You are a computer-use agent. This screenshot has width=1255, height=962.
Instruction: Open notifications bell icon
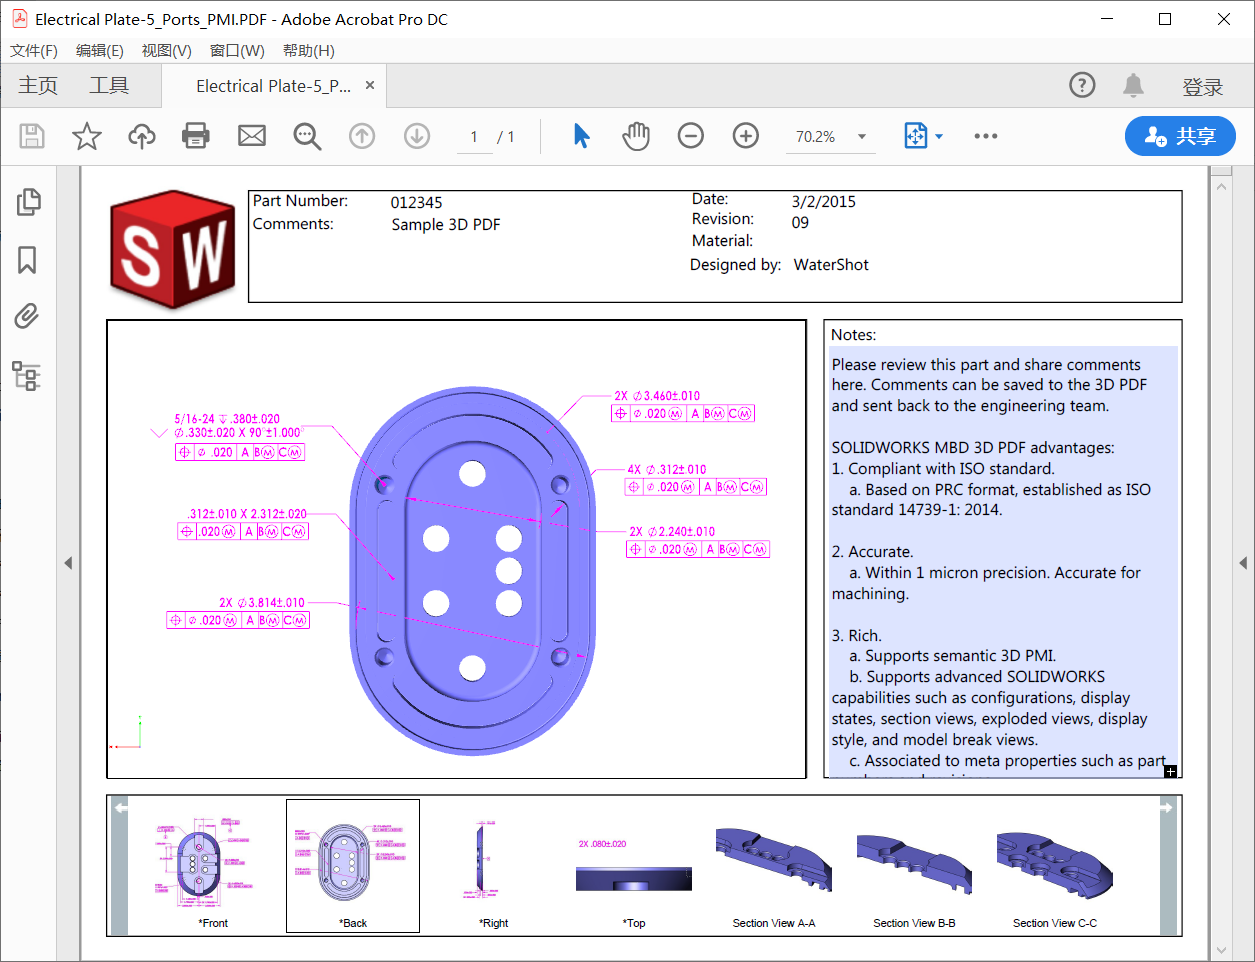1133,86
